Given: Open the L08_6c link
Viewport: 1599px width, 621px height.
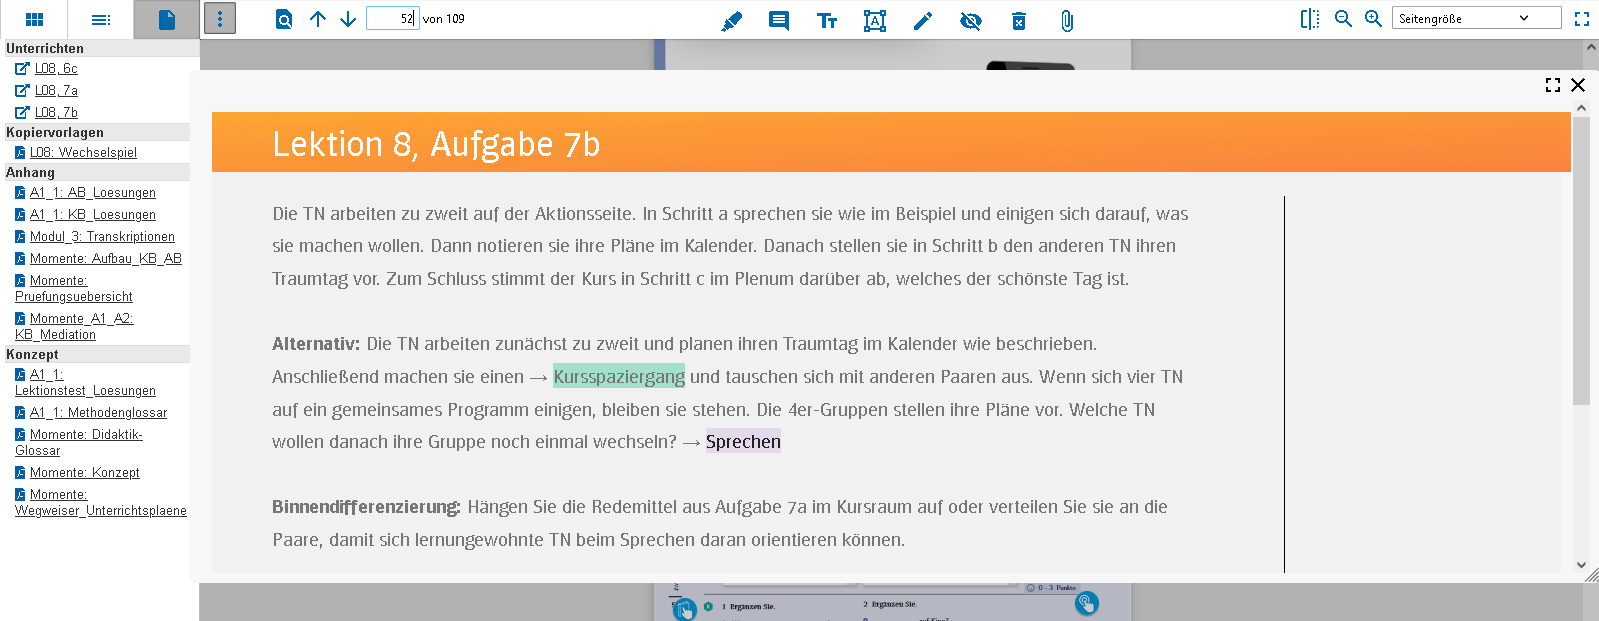Looking at the screenshot, I should coord(56,68).
